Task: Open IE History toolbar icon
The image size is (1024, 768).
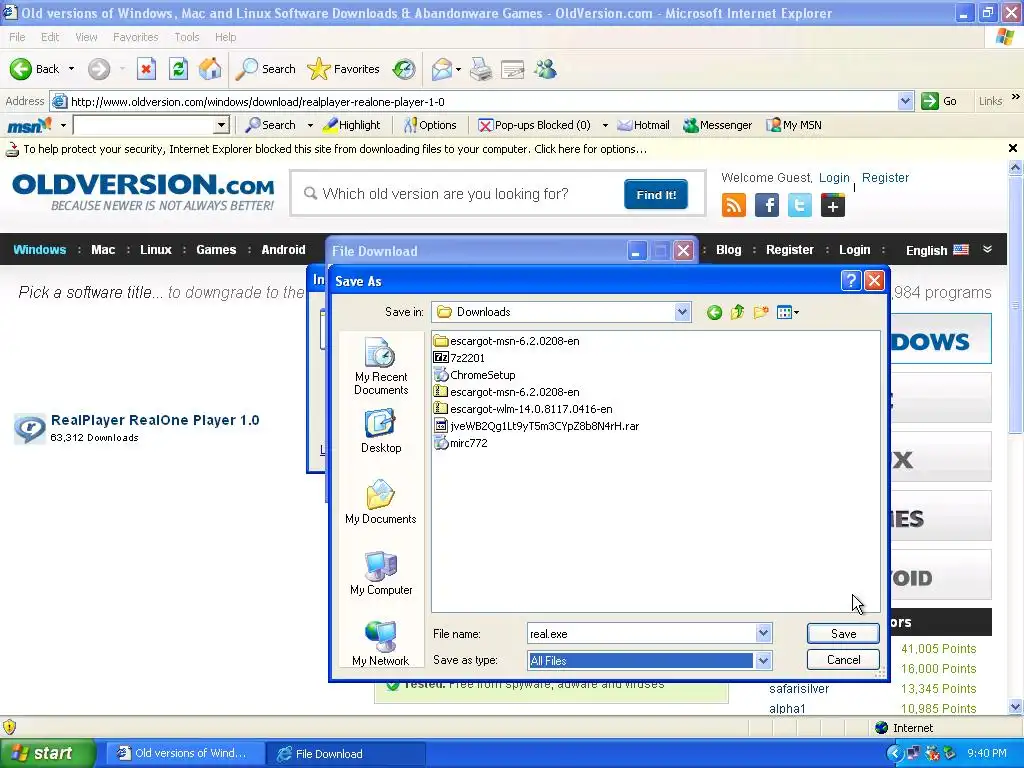Action: (404, 69)
